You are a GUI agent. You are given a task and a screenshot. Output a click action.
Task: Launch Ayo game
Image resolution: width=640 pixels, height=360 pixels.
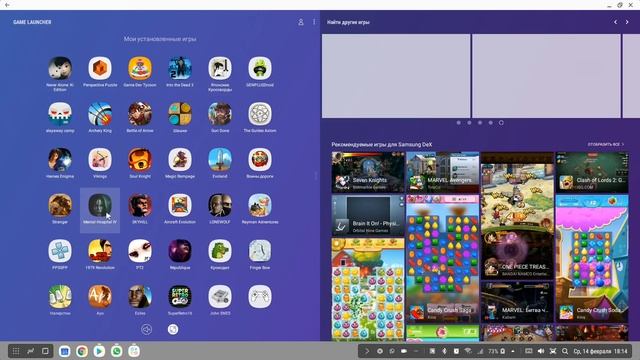tap(100, 297)
